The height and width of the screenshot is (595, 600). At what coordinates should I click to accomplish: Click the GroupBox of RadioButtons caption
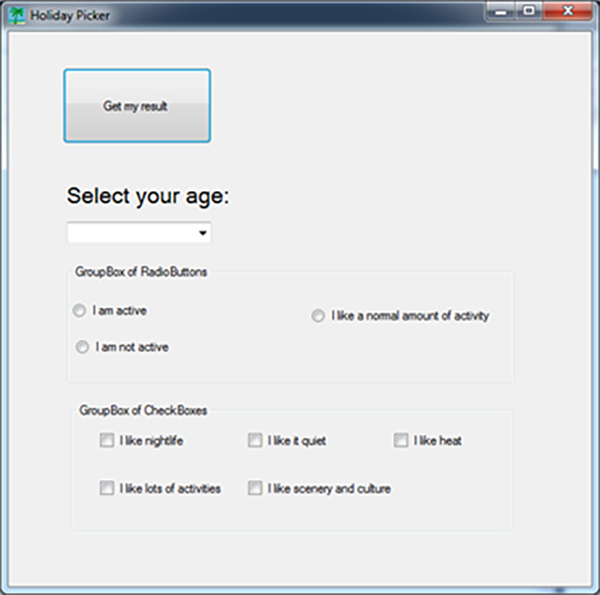(141, 272)
